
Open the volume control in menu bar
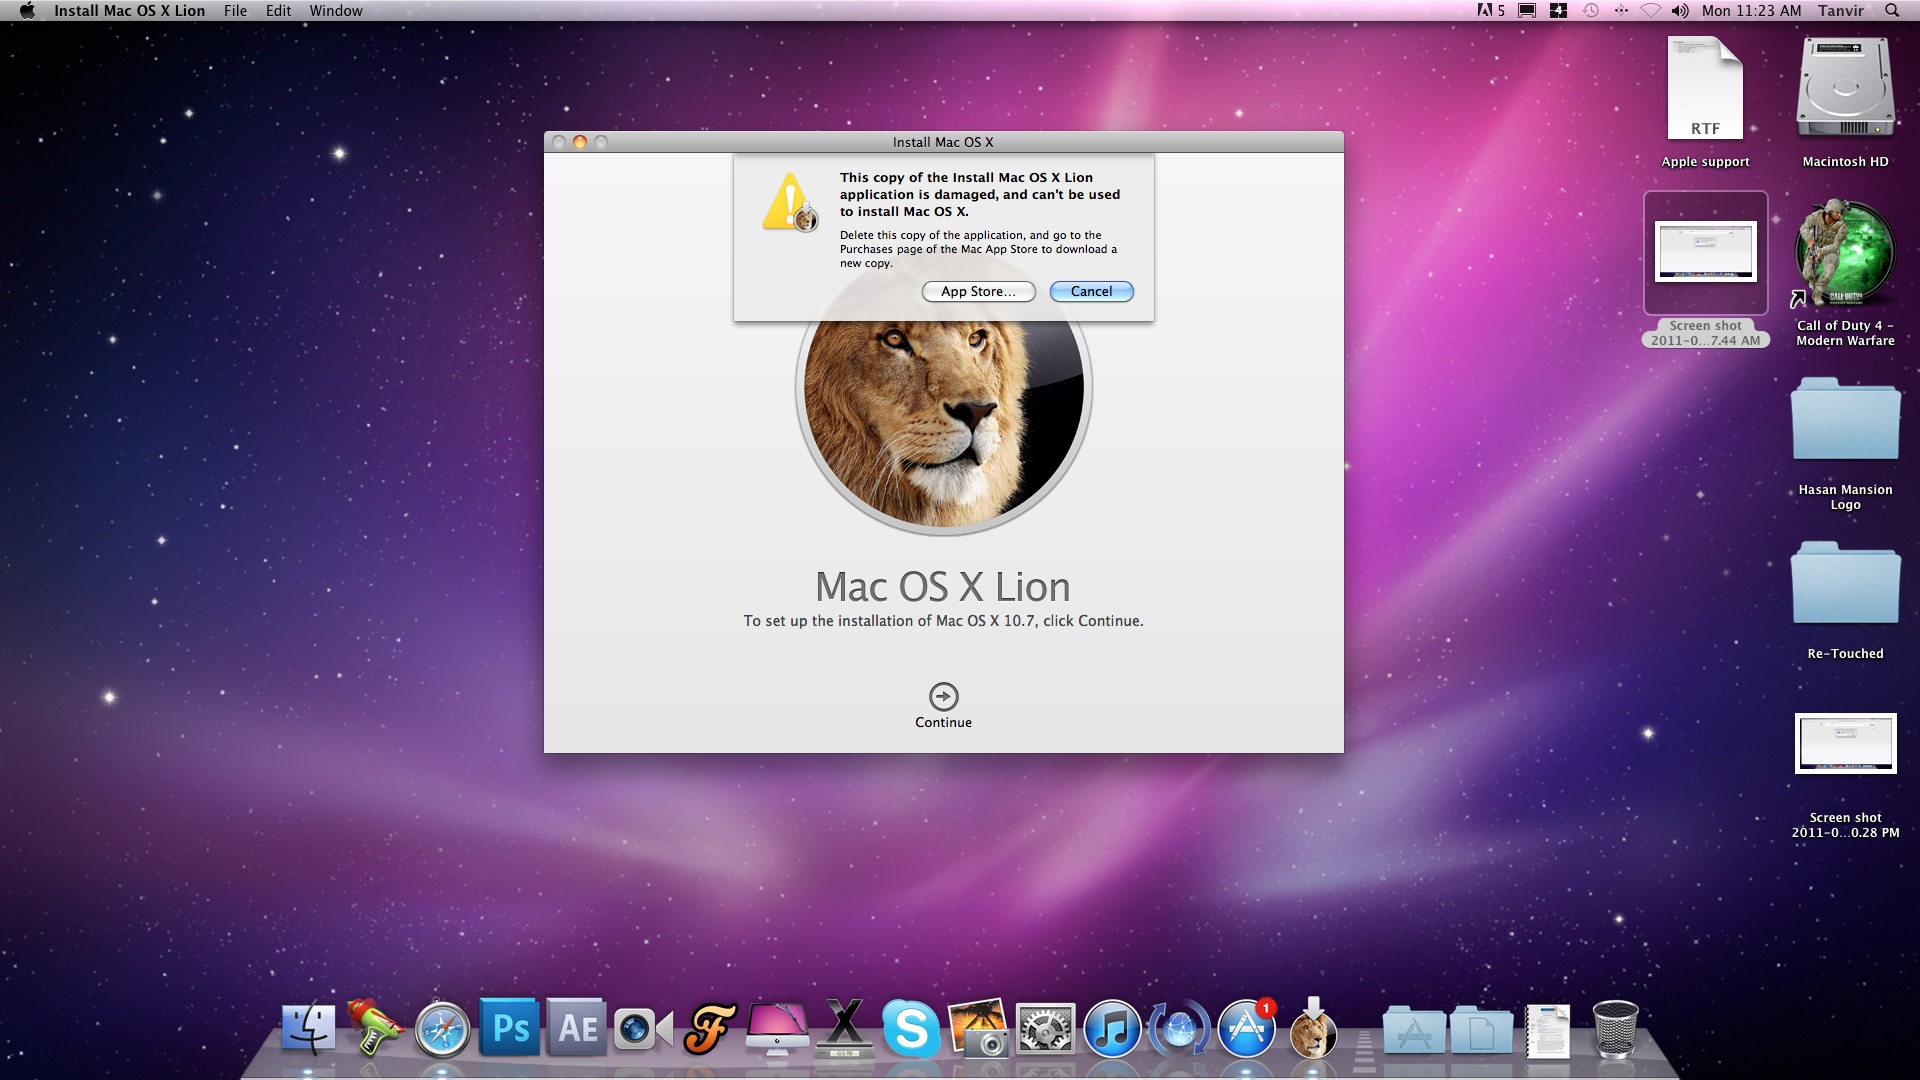pyautogui.click(x=1680, y=11)
